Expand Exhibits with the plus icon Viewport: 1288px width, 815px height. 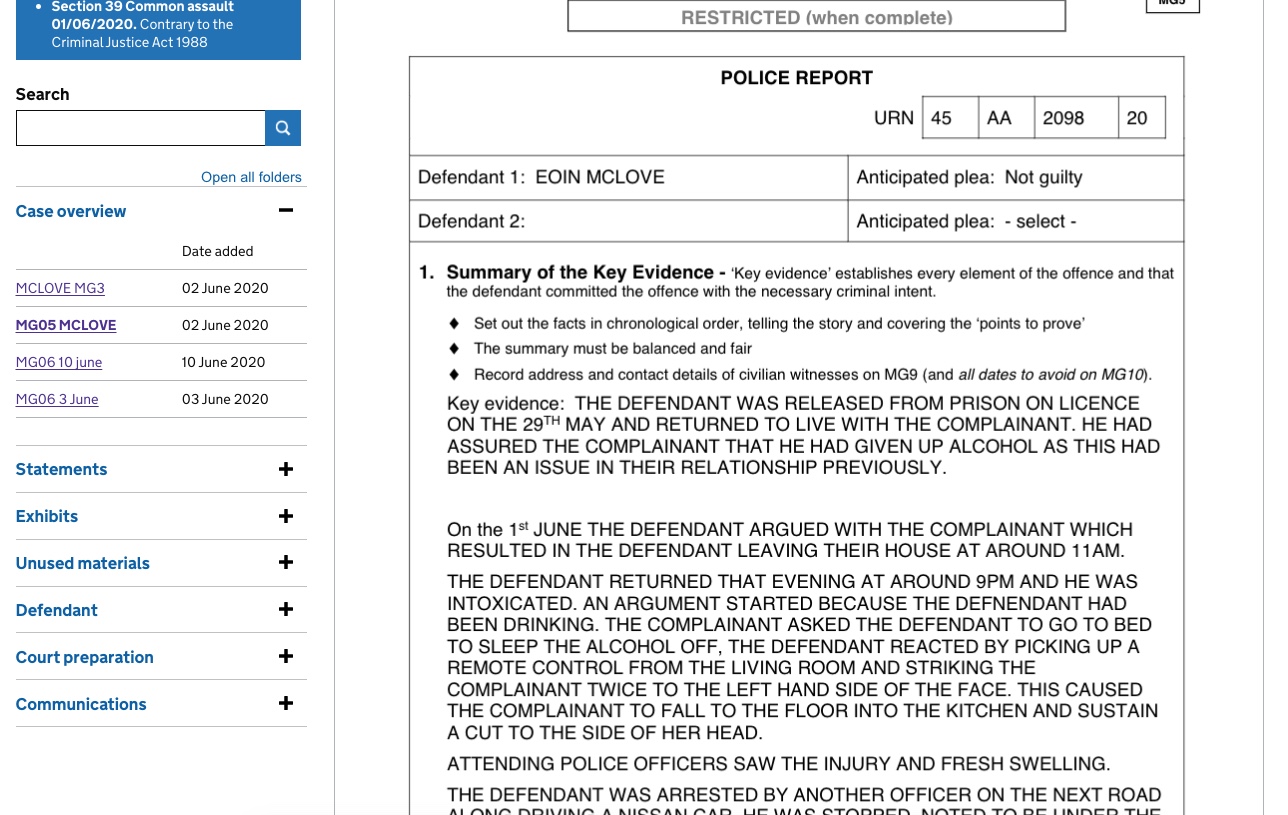(286, 516)
